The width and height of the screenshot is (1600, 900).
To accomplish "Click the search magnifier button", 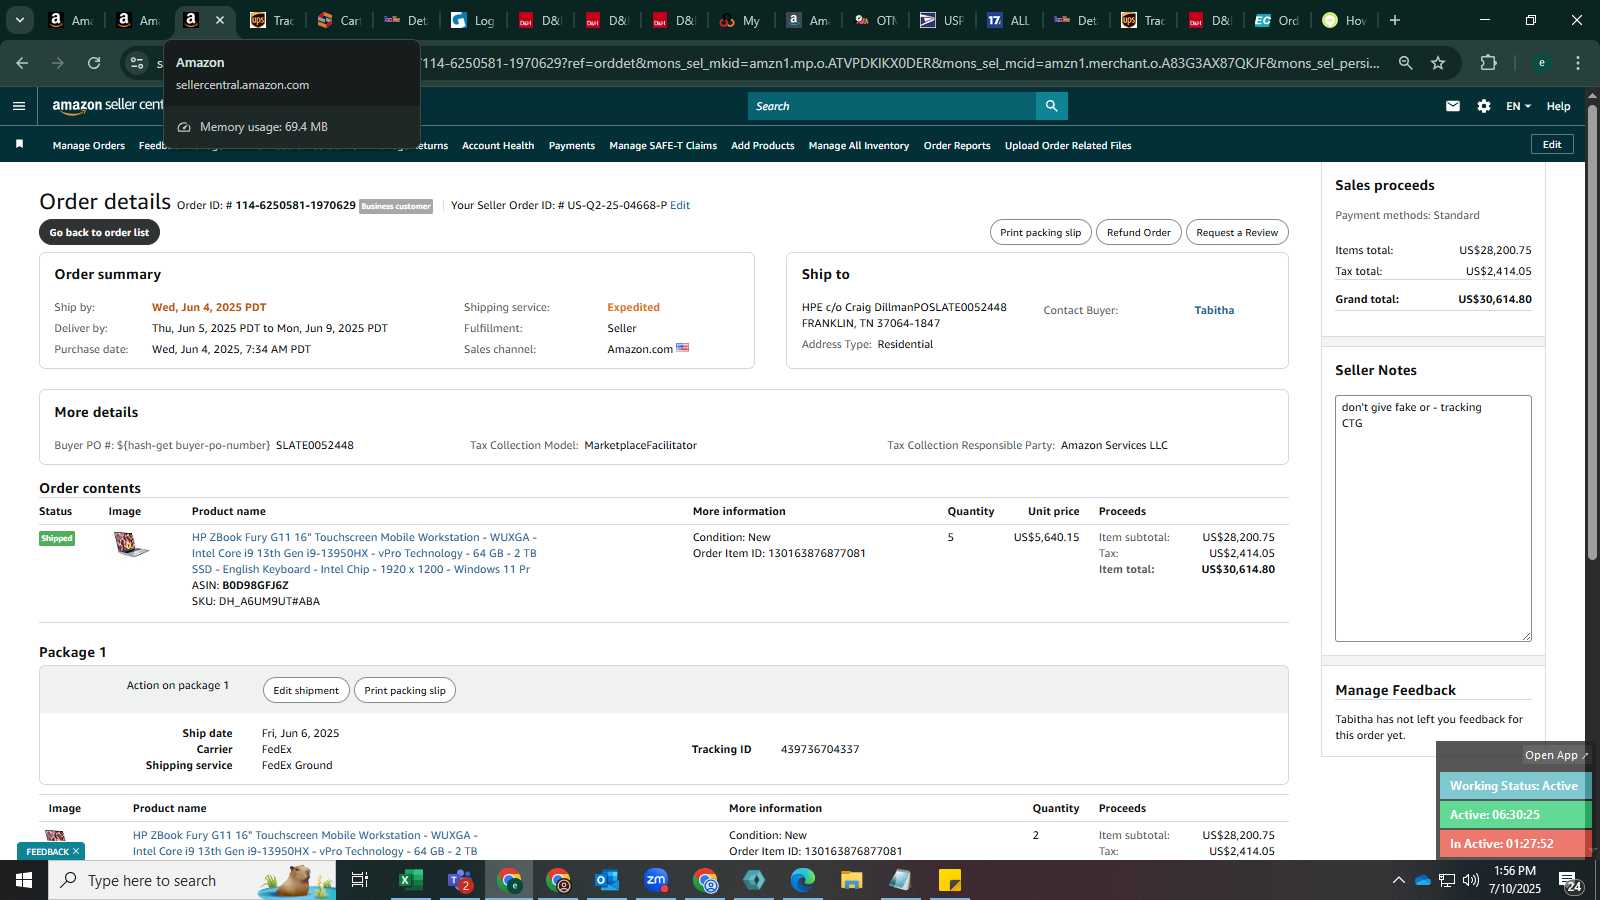I will point(1051,106).
